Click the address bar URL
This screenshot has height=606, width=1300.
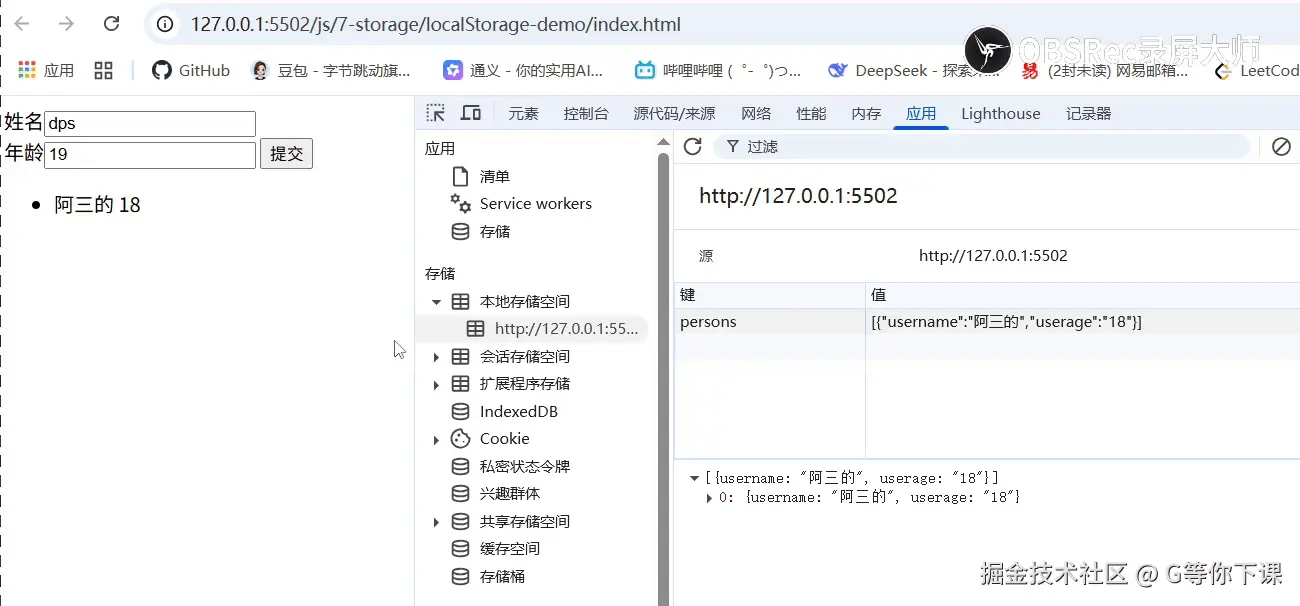coord(436,24)
